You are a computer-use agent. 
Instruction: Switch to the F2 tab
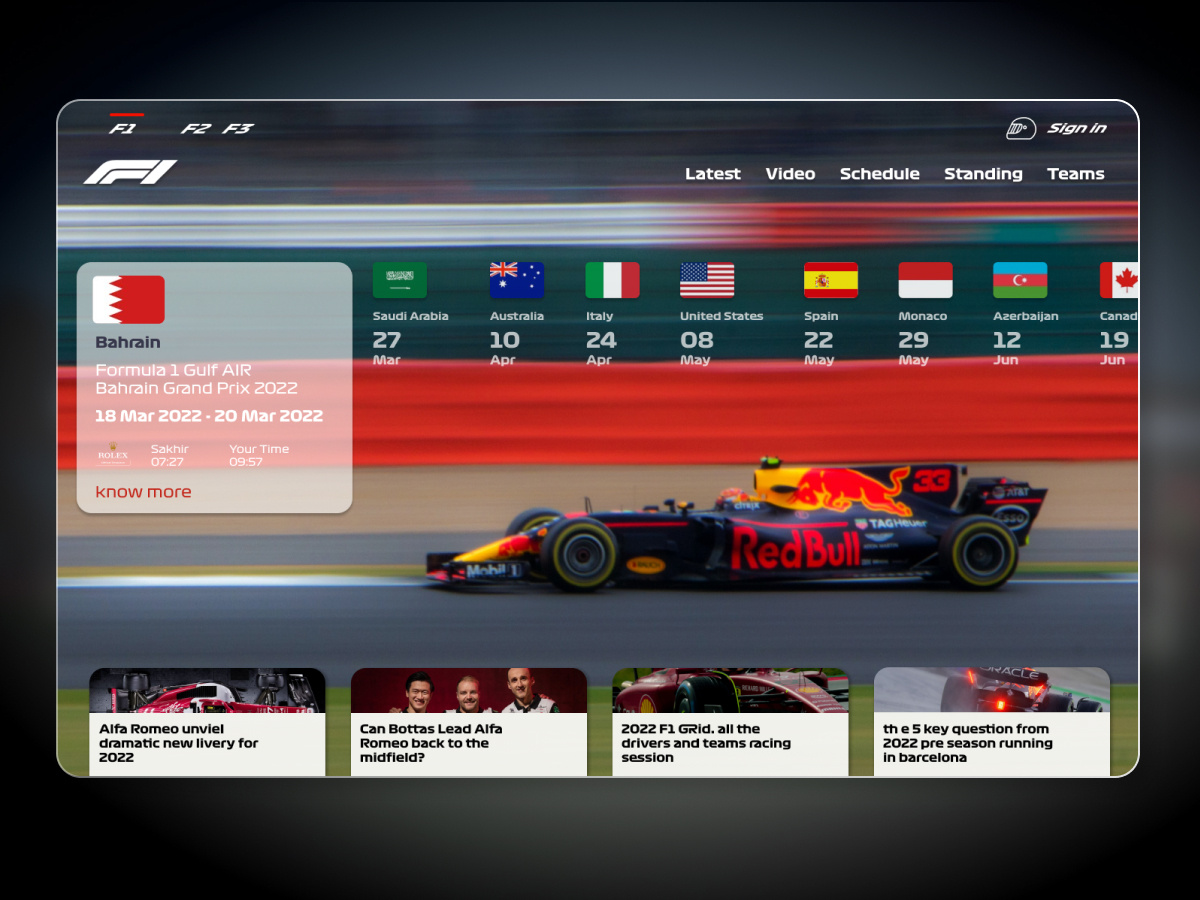click(196, 129)
